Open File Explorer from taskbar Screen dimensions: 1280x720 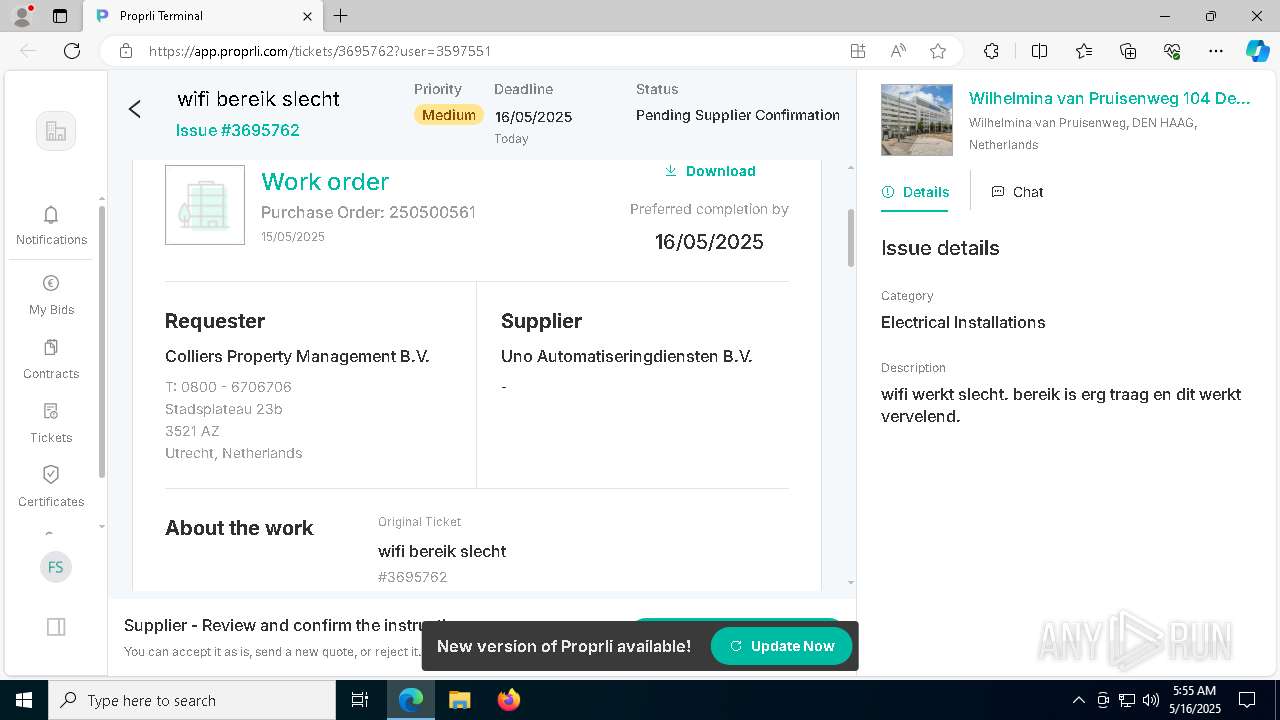click(x=459, y=700)
